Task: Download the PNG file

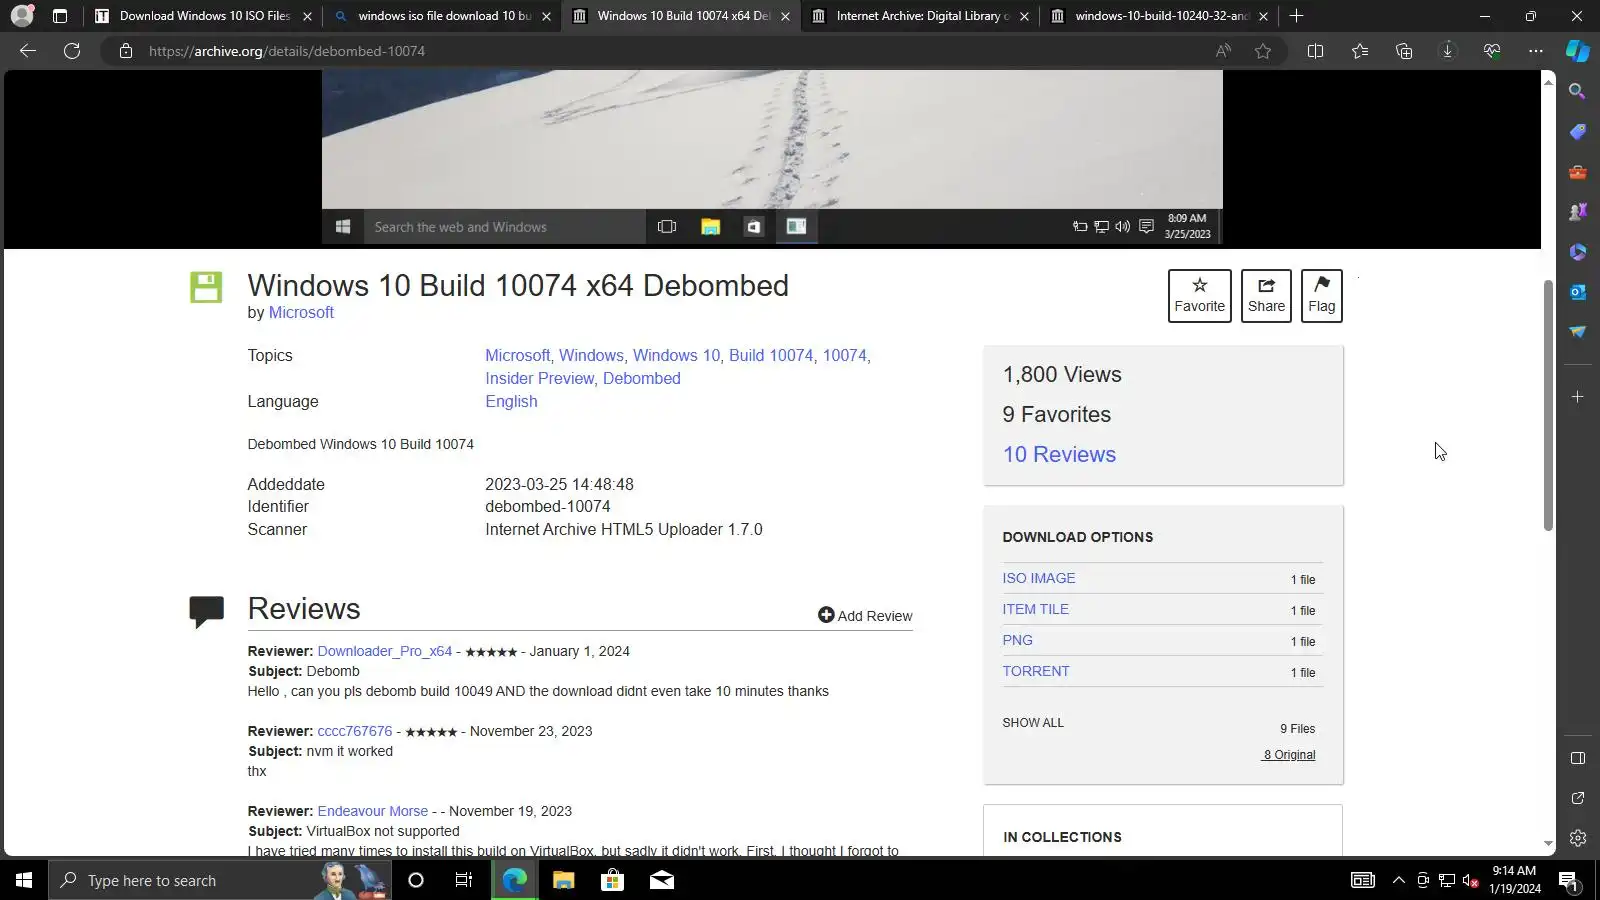Action: [1017, 641]
